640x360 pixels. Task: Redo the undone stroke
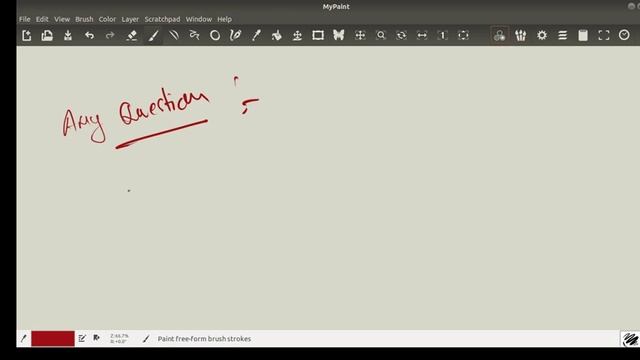point(110,36)
